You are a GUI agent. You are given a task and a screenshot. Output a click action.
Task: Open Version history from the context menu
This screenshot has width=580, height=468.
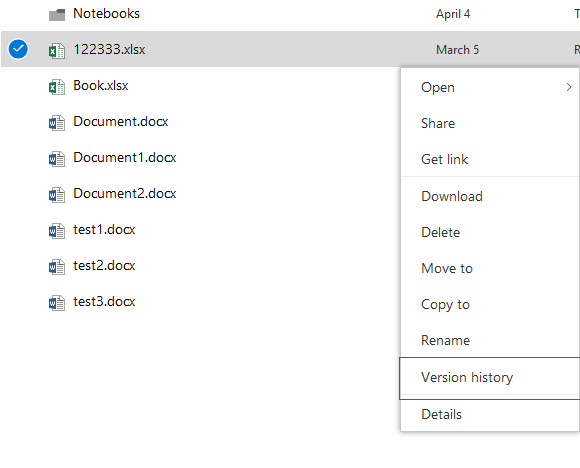click(x=490, y=377)
